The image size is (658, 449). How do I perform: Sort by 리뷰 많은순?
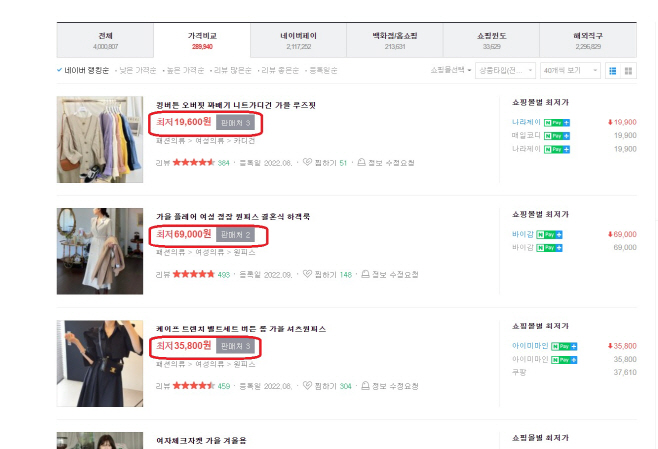click(x=232, y=70)
